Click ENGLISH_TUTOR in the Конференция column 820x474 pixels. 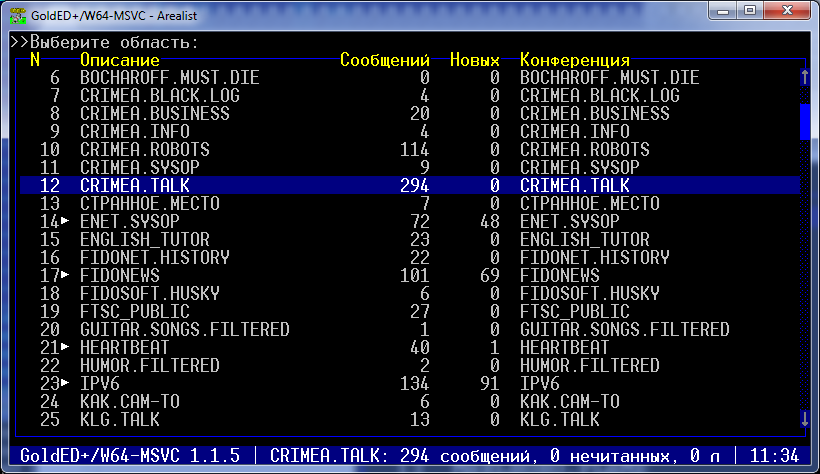[x=585, y=239]
